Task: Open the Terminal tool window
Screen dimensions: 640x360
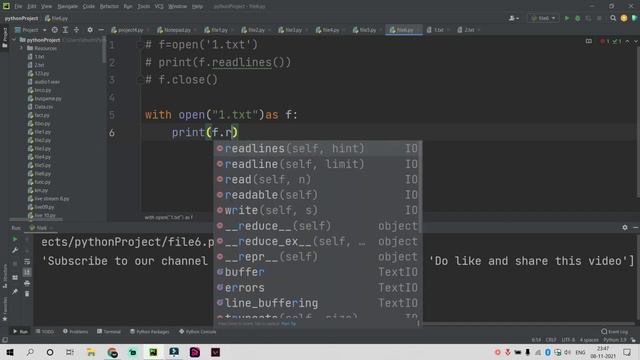Action: 109,331
